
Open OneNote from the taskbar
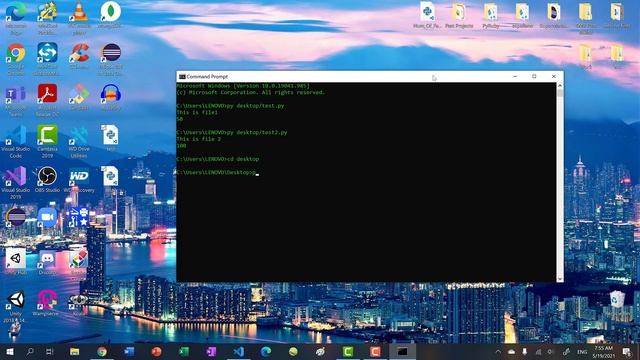click(211, 351)
